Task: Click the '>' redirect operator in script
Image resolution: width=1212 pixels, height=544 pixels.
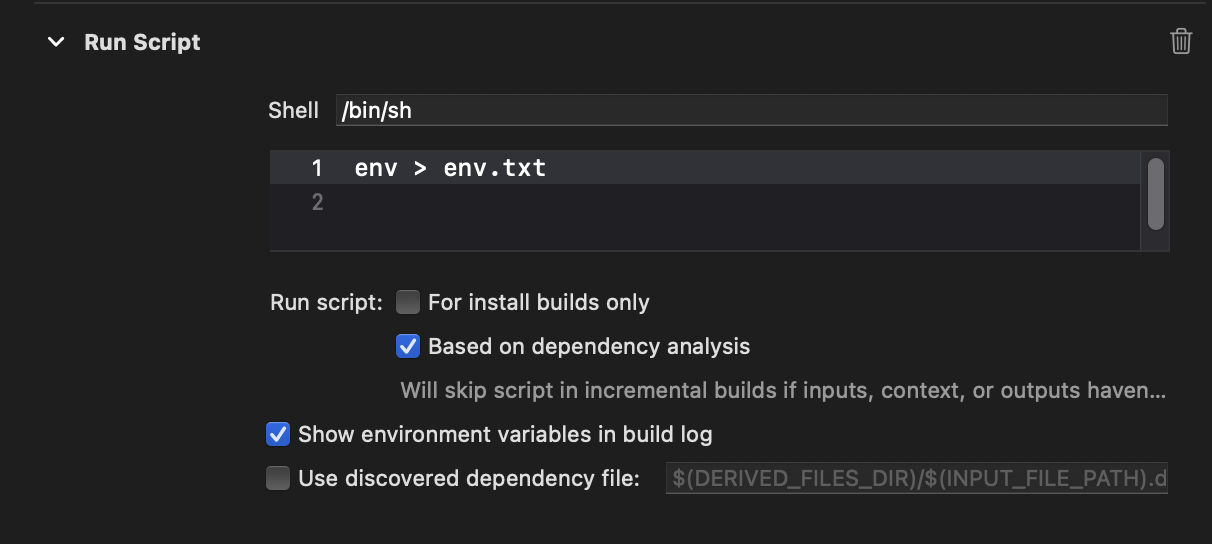Action: point(420,168)
